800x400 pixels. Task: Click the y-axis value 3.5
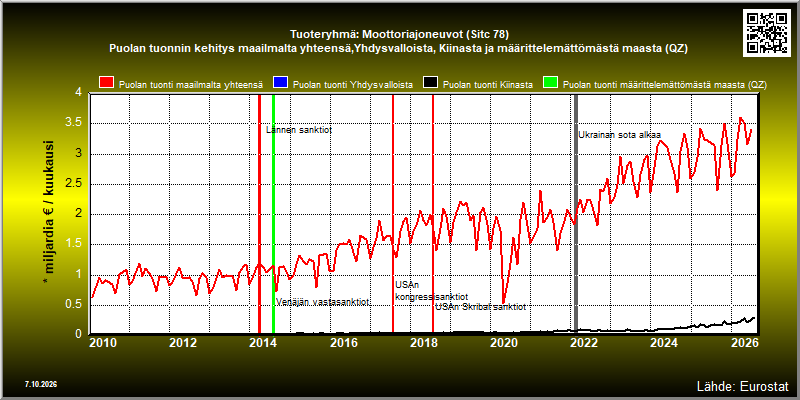click(74, 123)
